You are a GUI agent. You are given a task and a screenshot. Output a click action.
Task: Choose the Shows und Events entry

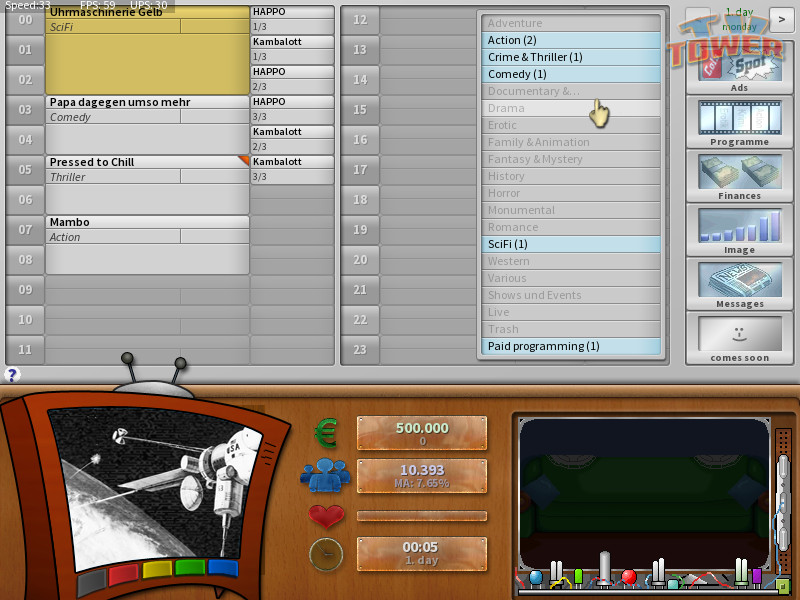click(571, 295)
